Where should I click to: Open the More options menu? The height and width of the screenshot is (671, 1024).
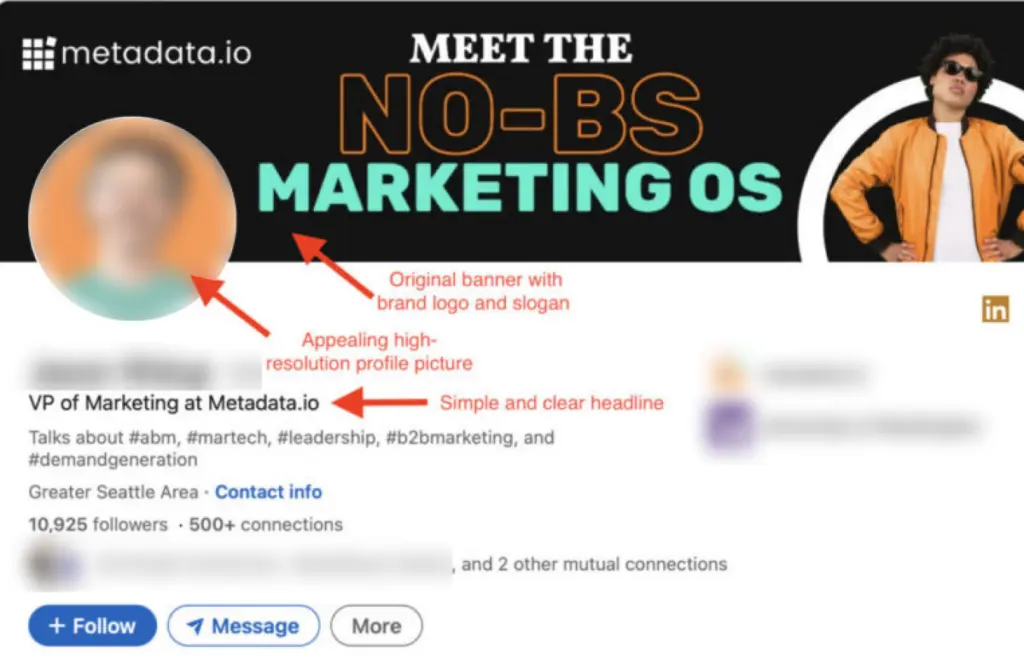pyautogui.click(x=376, y=626)
